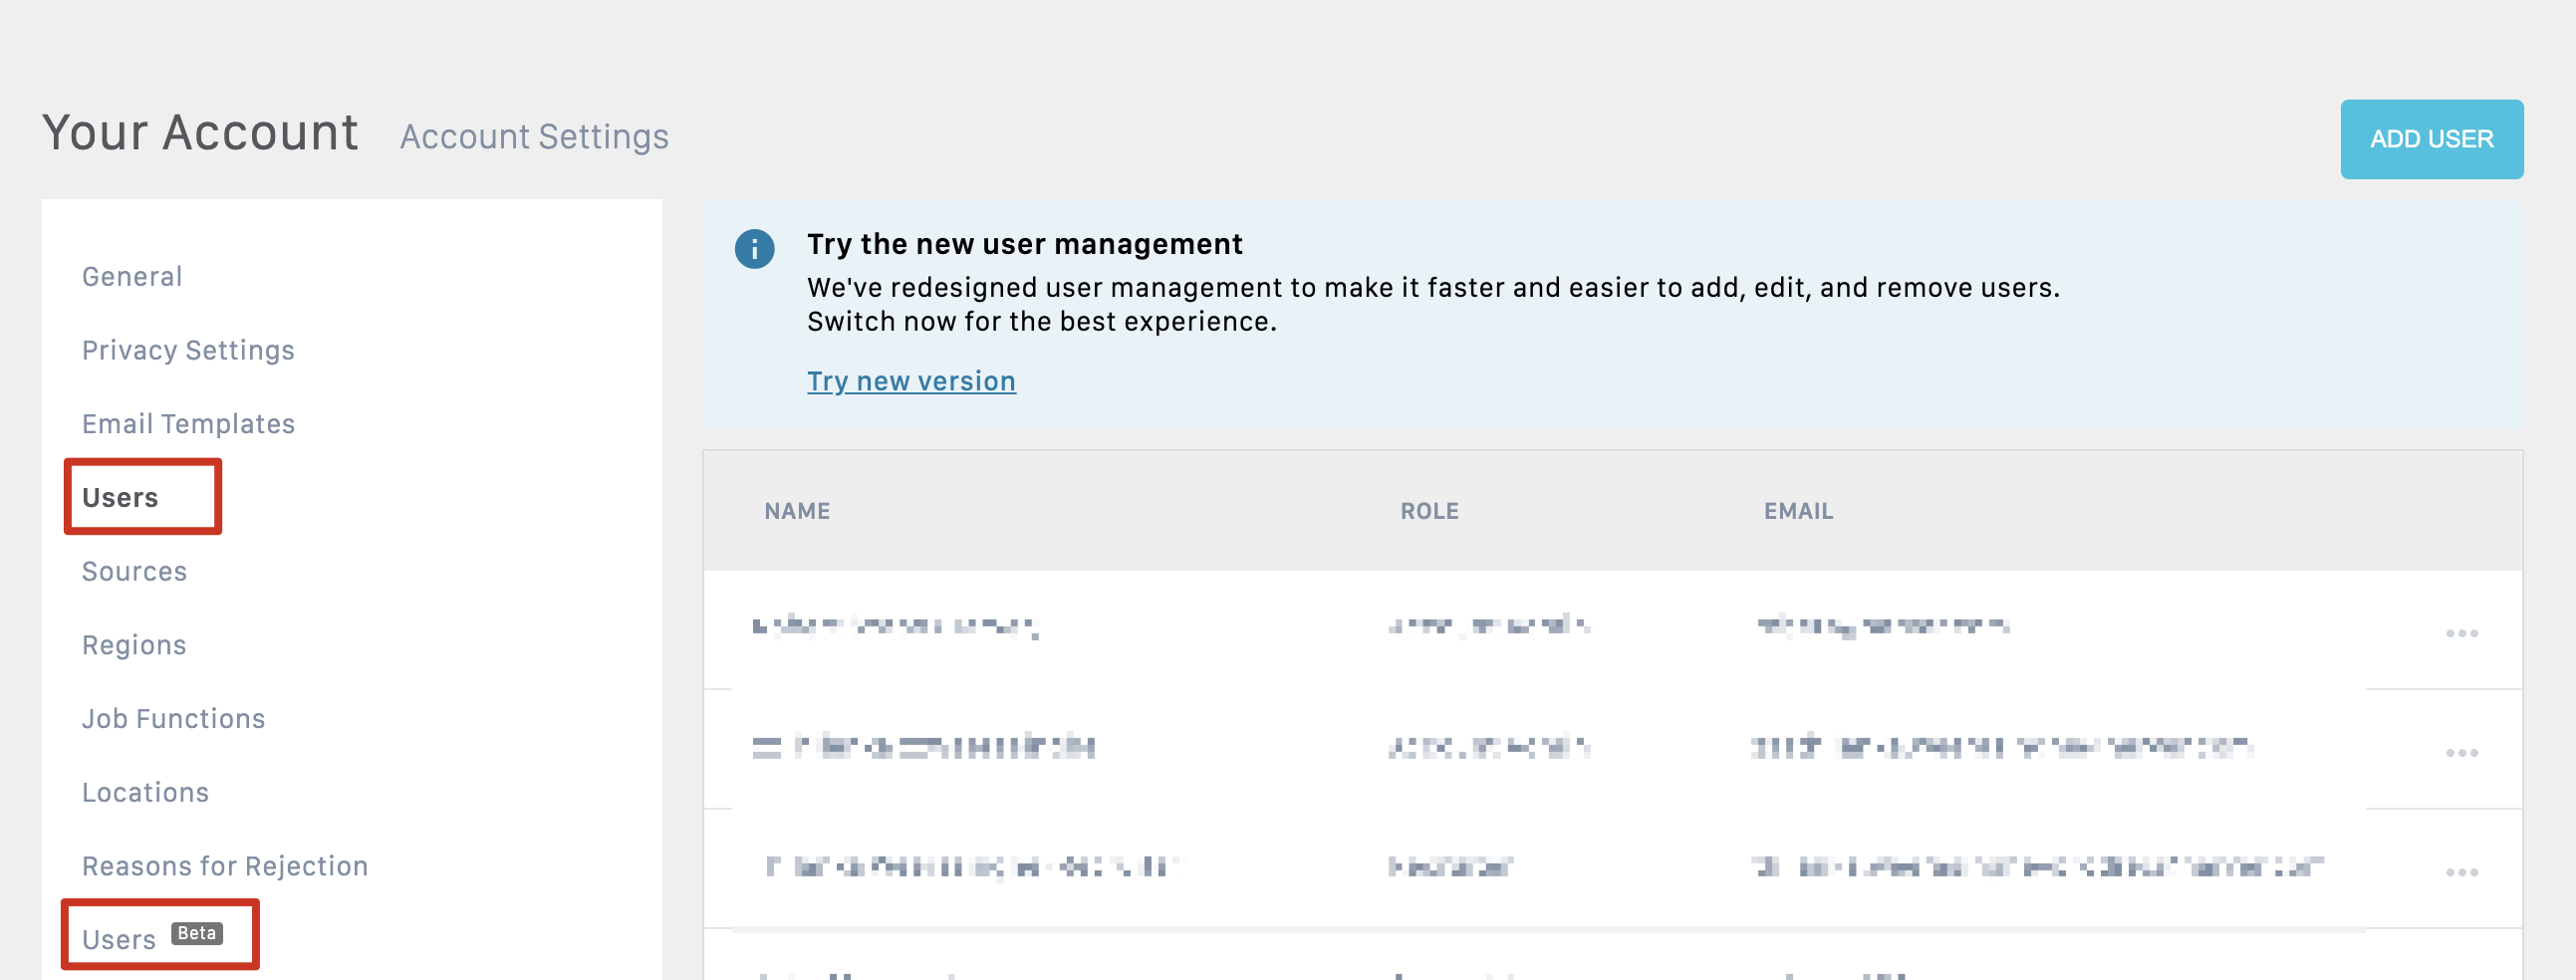This screenshot has width=2576, height=980.
Task: Click the ADD USER button
Action: pos(2431,139)
